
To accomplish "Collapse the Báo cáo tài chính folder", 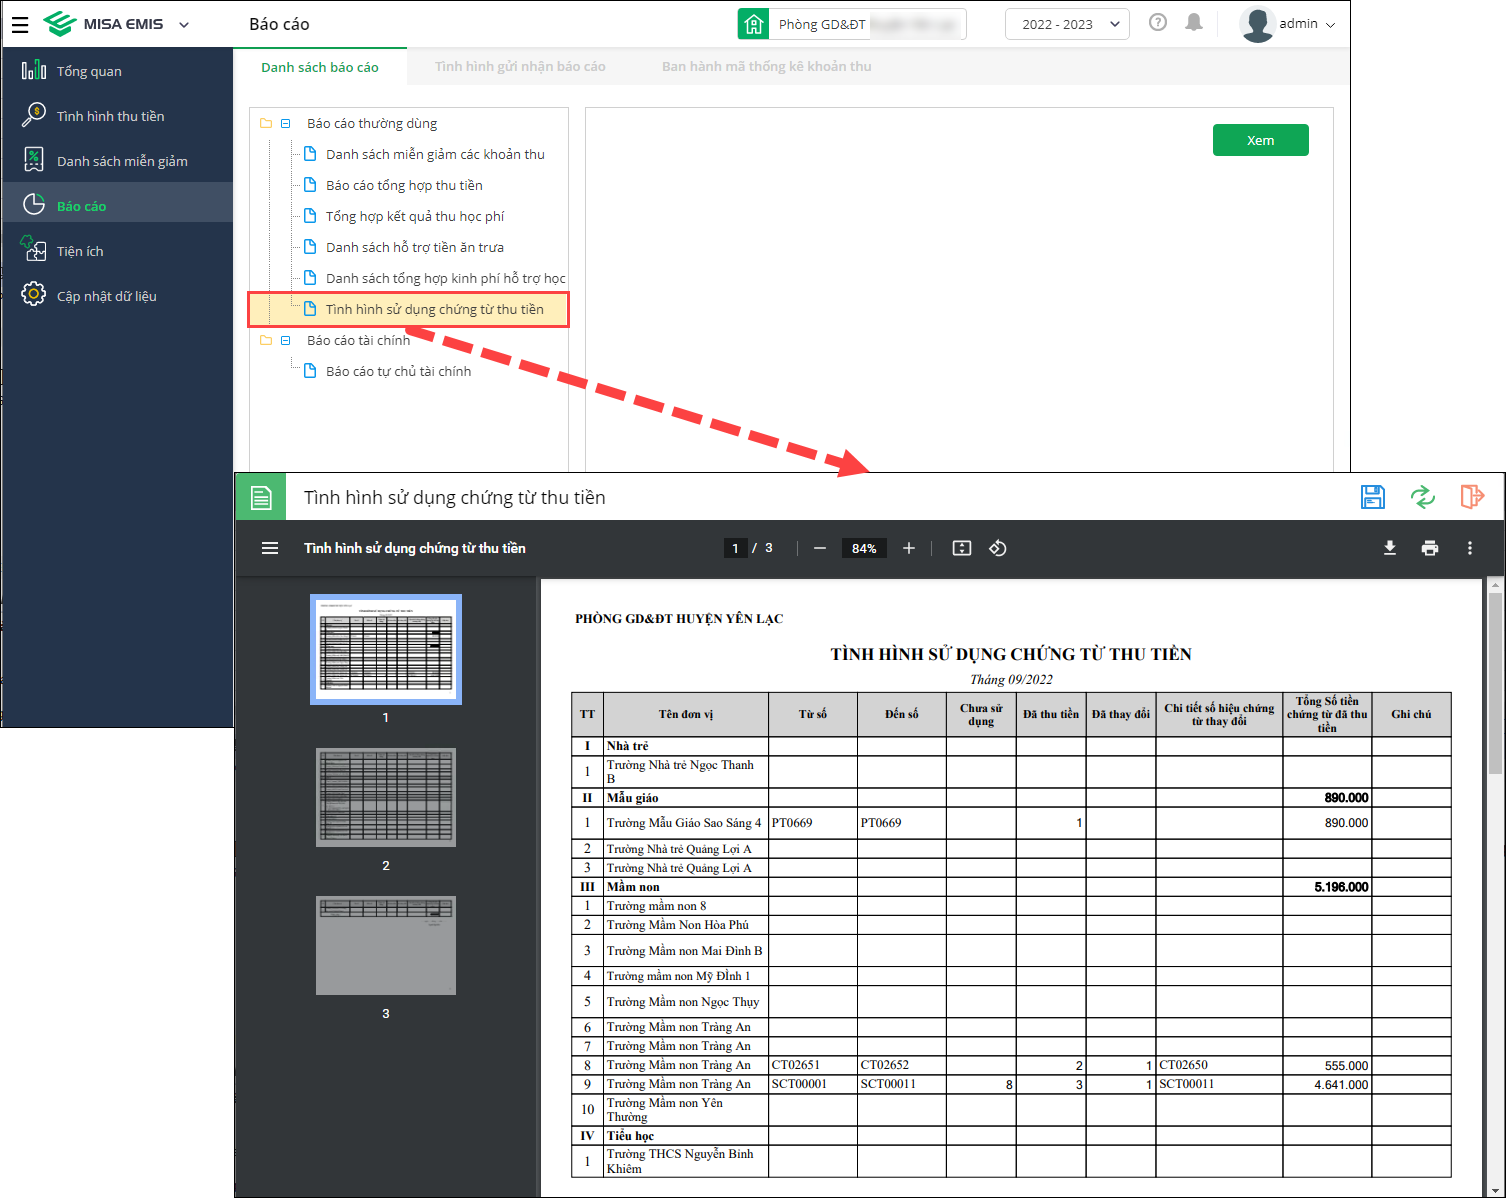I will click(286, 341).
